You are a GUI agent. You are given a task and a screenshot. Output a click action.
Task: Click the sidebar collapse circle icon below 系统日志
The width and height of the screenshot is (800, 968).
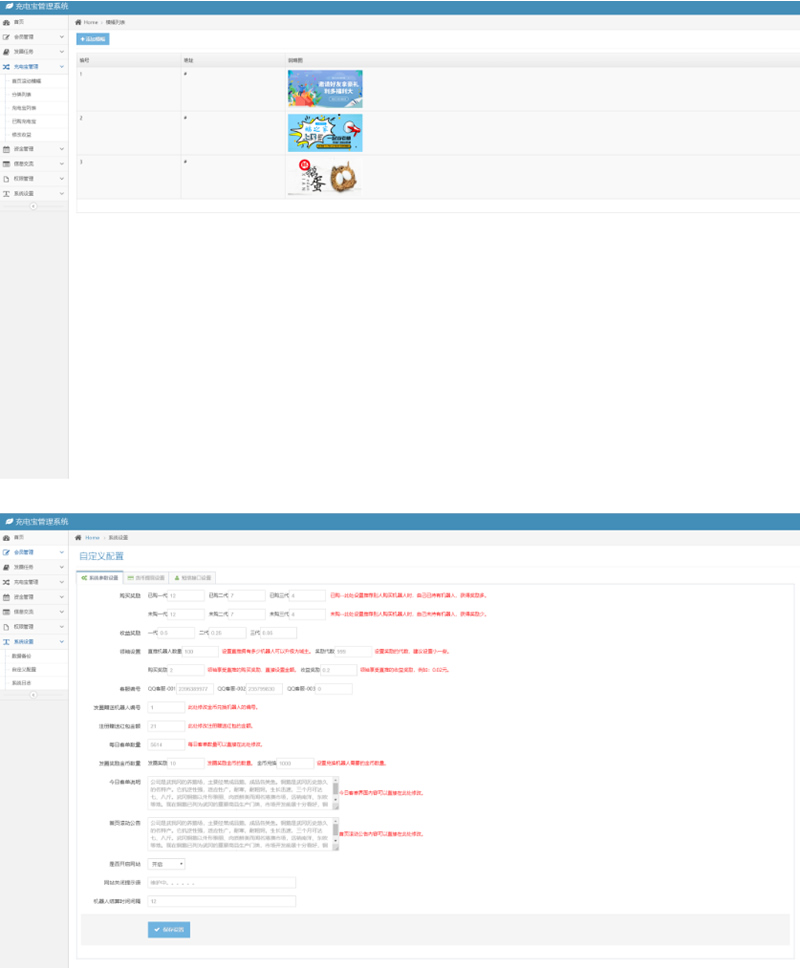(33, 694)
